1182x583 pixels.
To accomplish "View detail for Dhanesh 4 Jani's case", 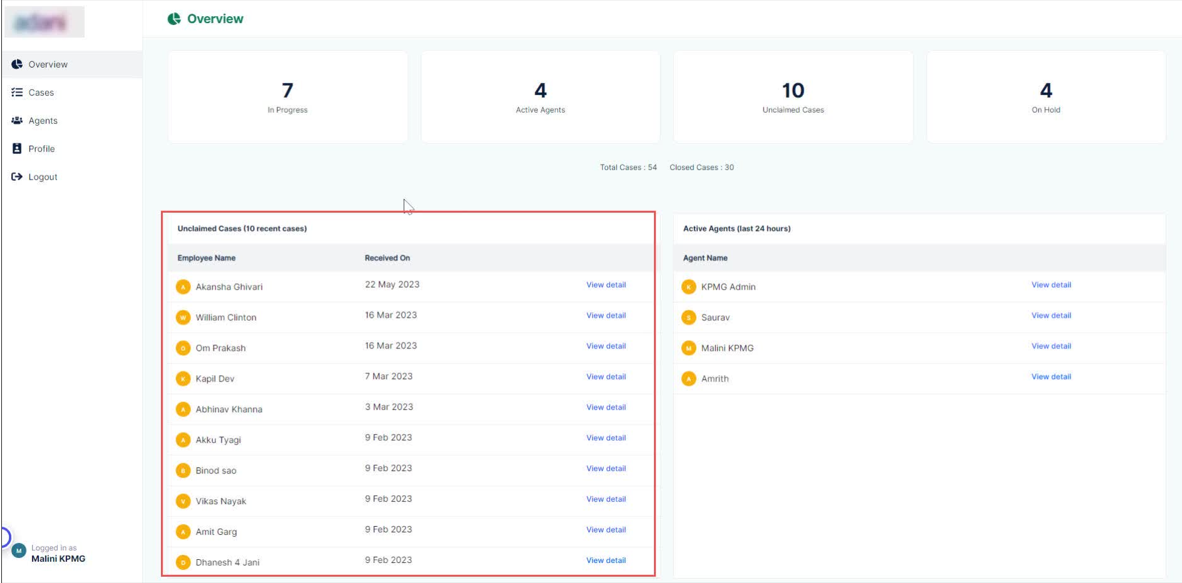I will (606, 560).
